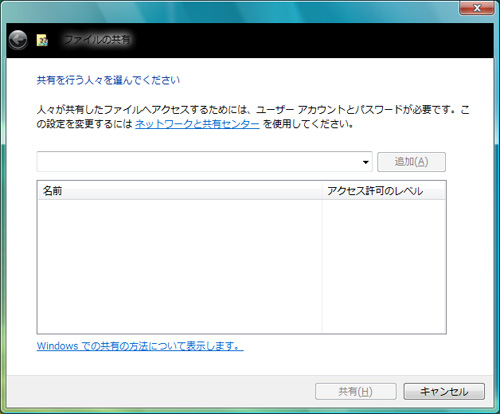Click divider between 名前 and access headers

coord(322,191)
